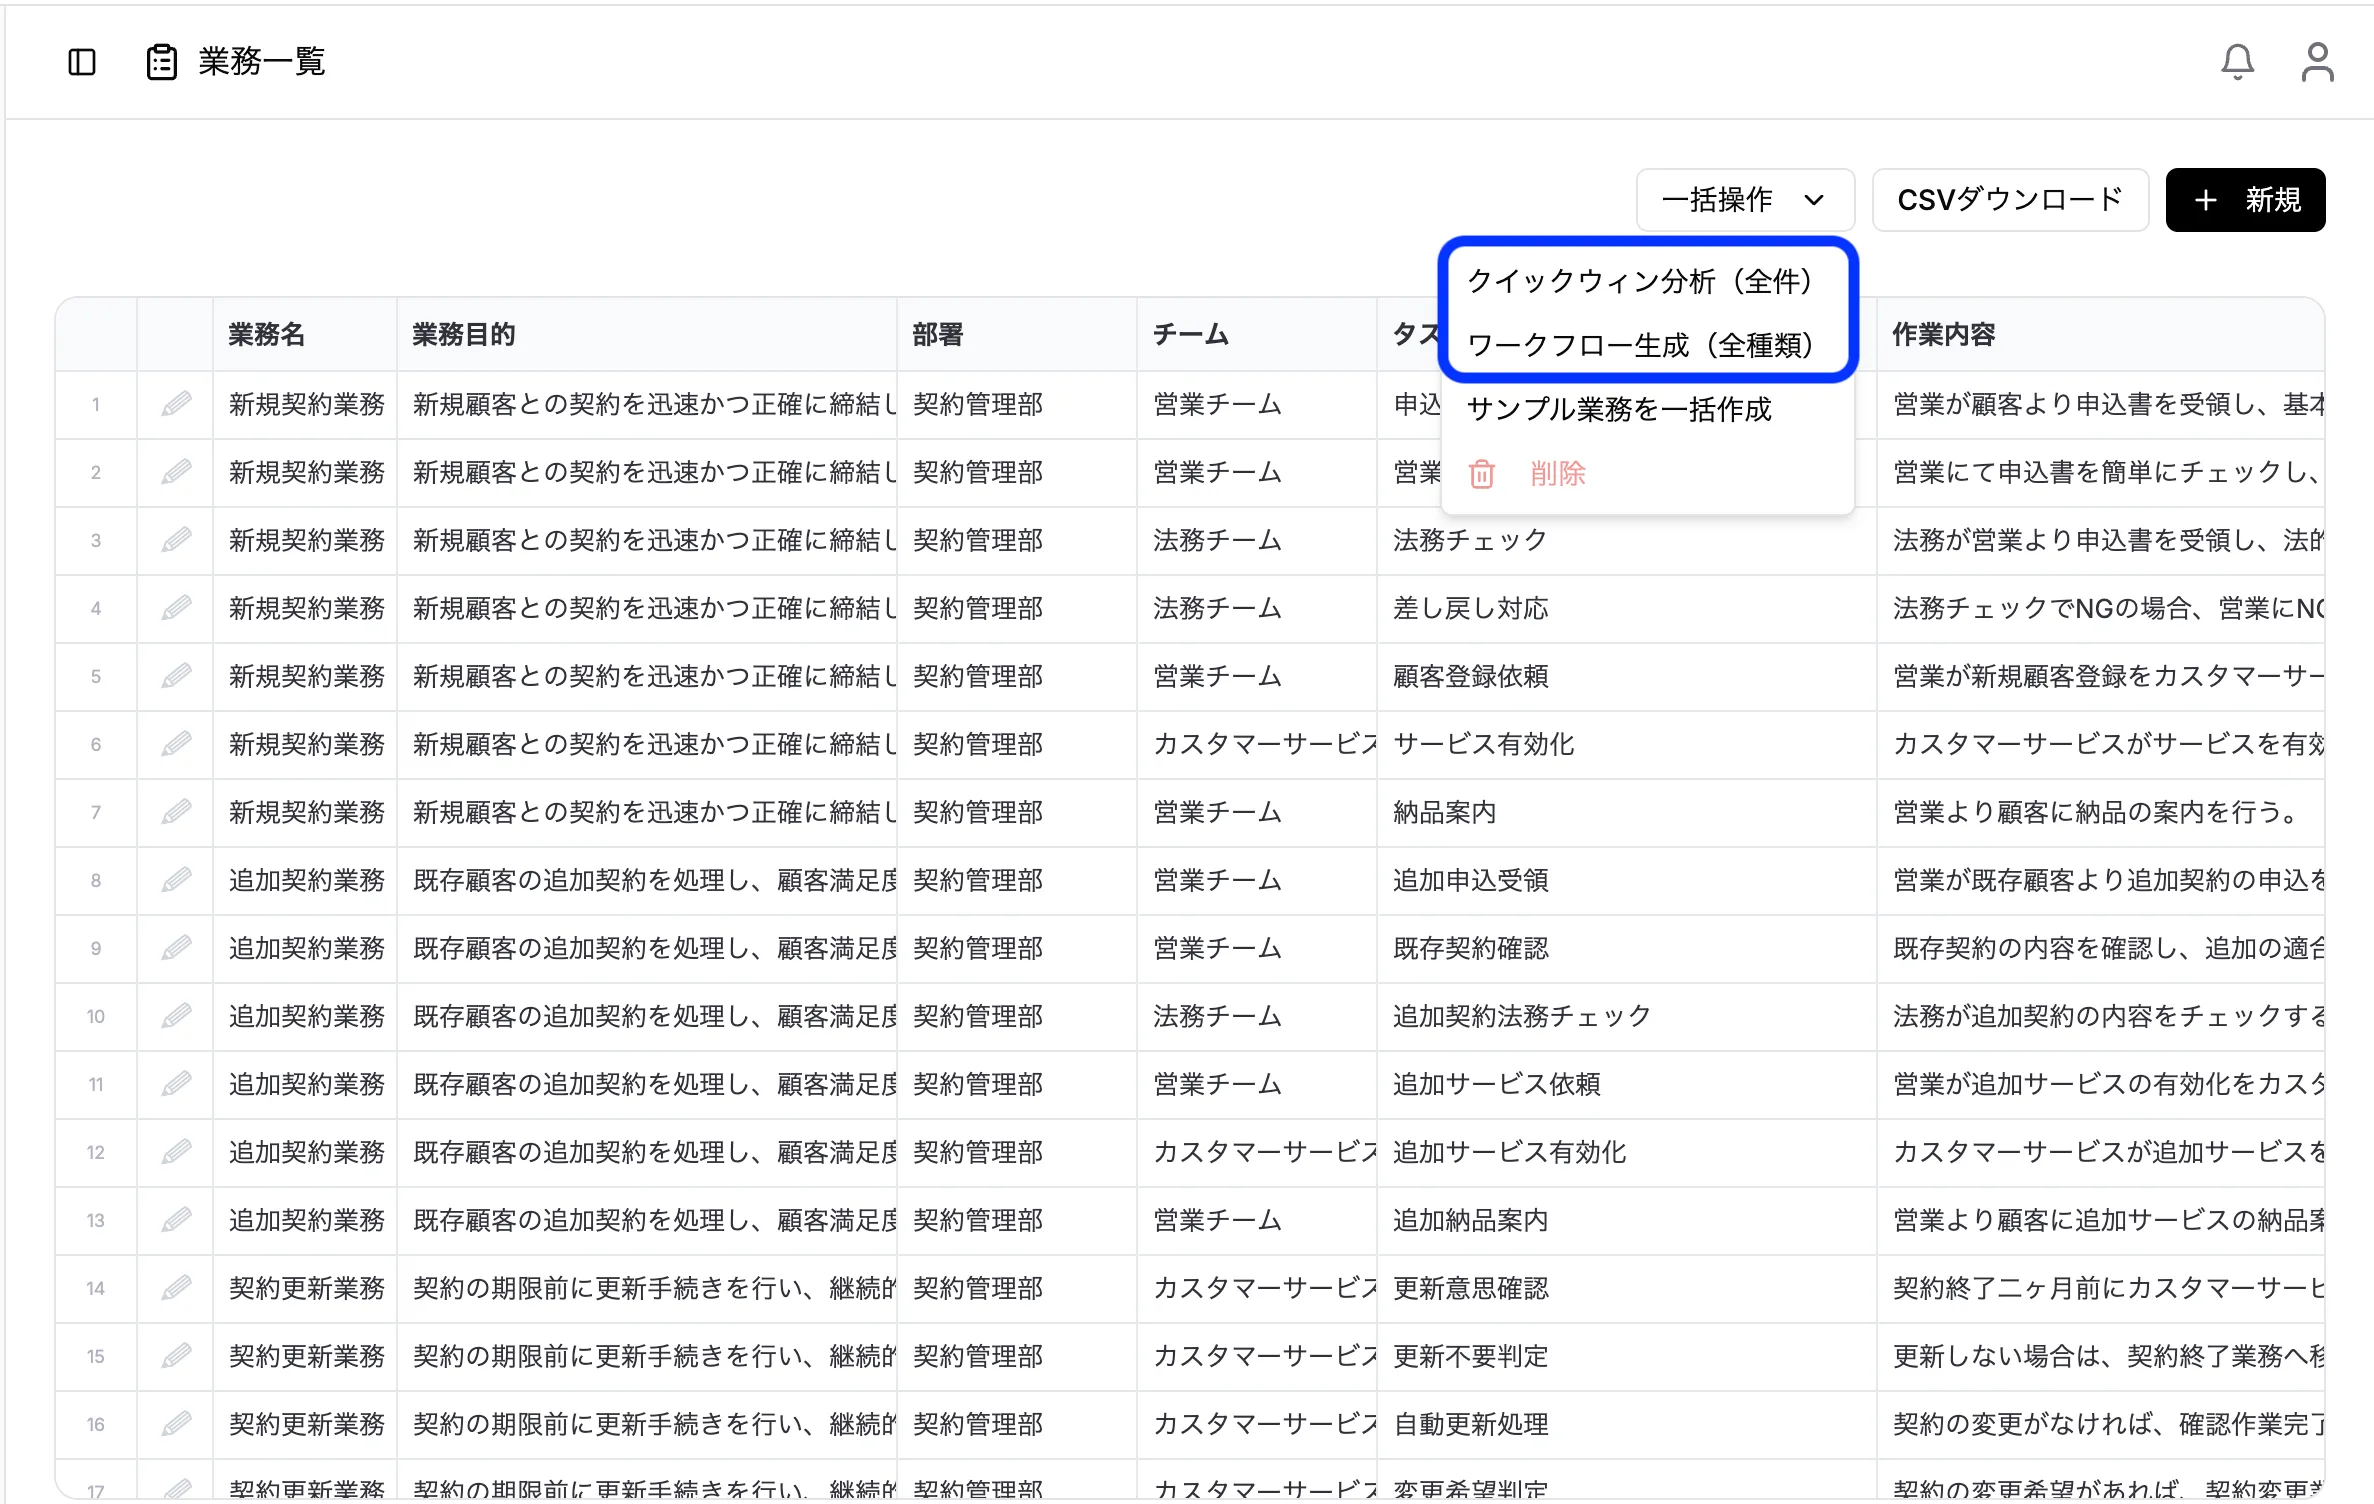
Task: Click the edit pencil in row 4
Action: pyautogui.click(x=176, y=609)
